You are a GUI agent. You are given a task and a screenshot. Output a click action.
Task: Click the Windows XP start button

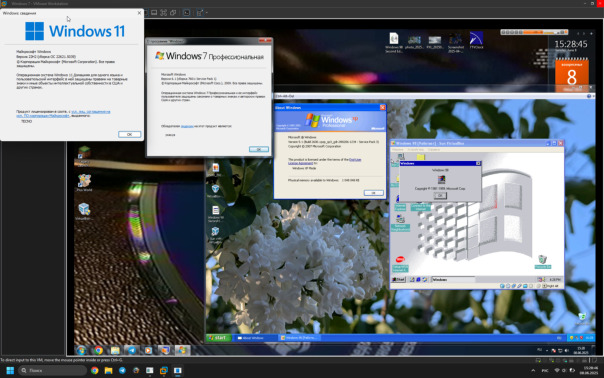[x=218, y=338]
